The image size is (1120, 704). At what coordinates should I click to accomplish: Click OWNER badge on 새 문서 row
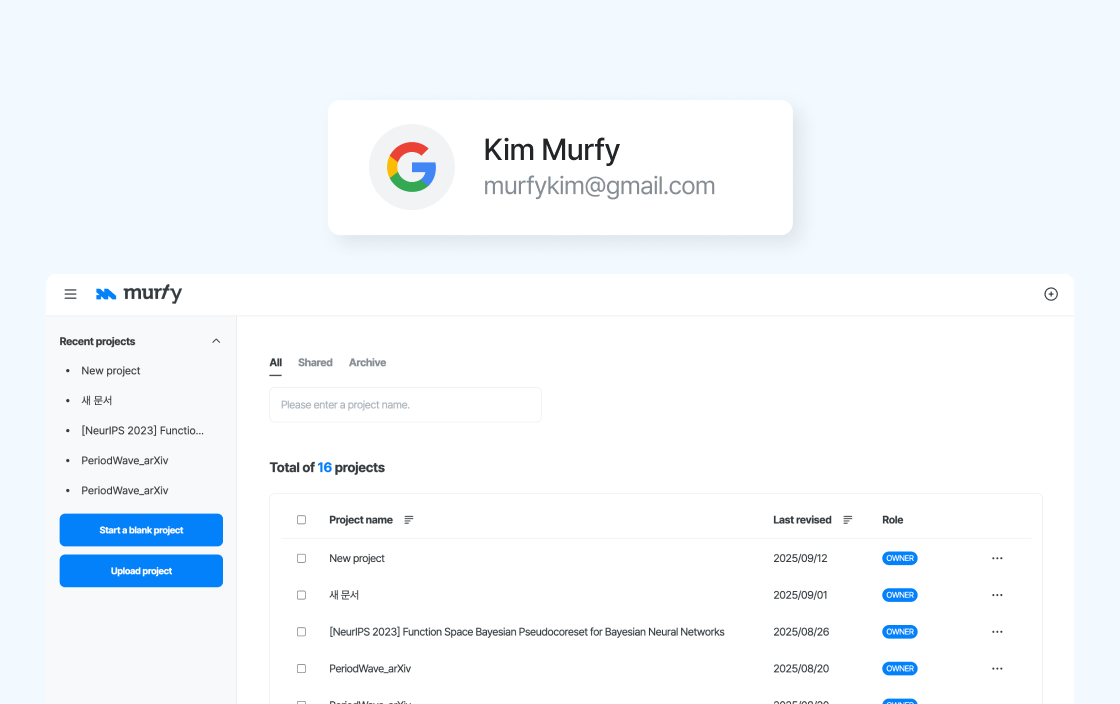[899, 595]
